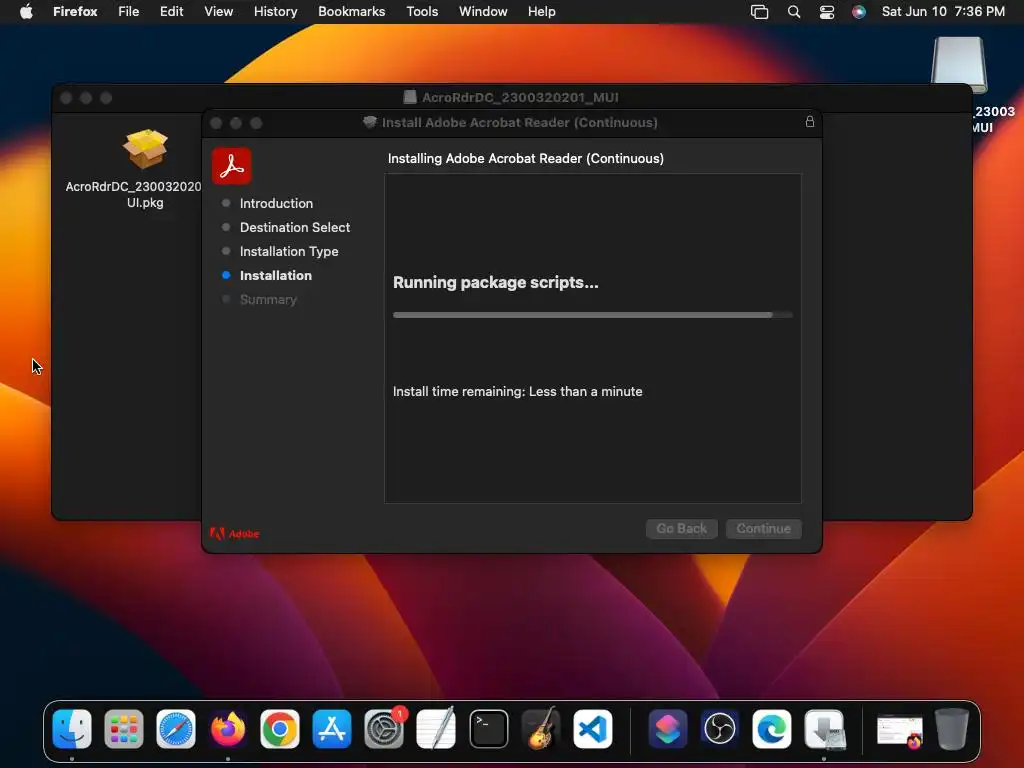Click 'Running package scripts...' status text
1024x768 pixels.
(x=496, y=282)
